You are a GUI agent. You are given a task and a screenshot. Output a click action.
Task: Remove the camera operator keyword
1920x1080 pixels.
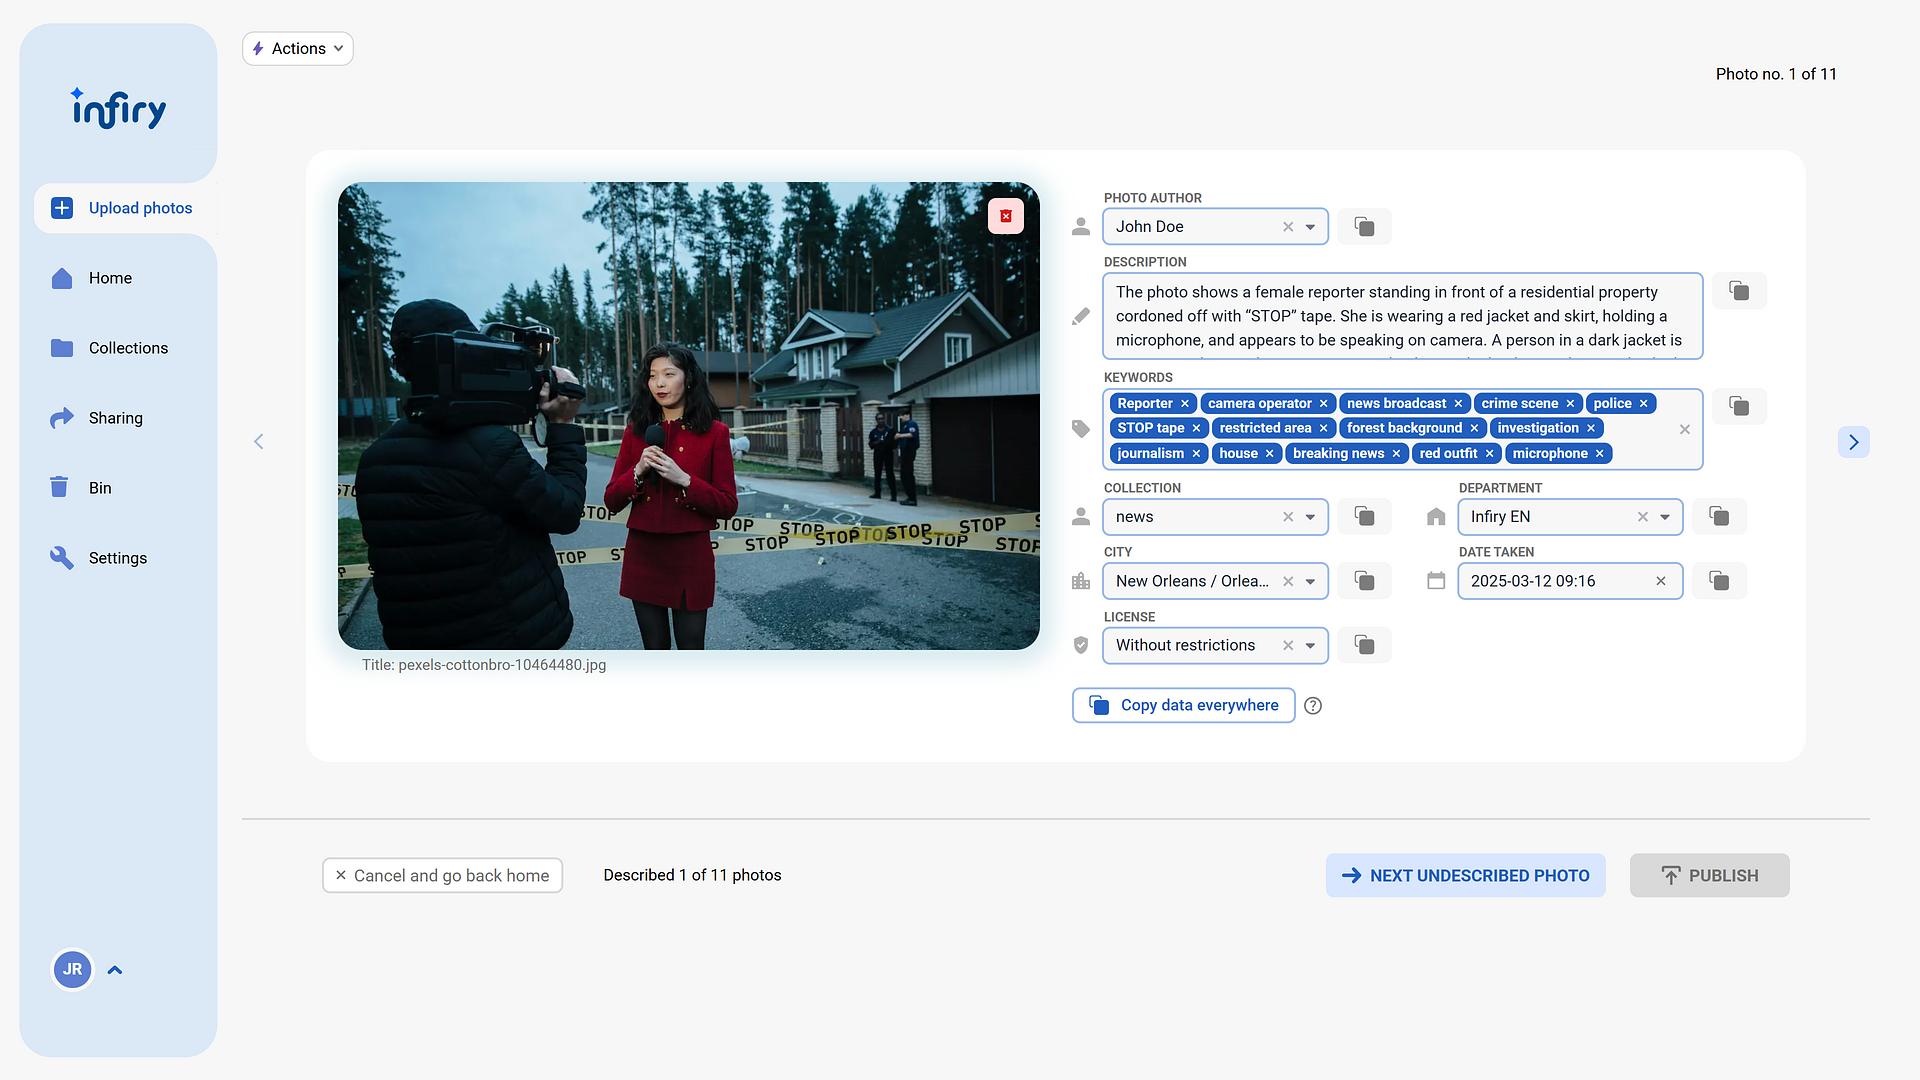[1323, 404]
